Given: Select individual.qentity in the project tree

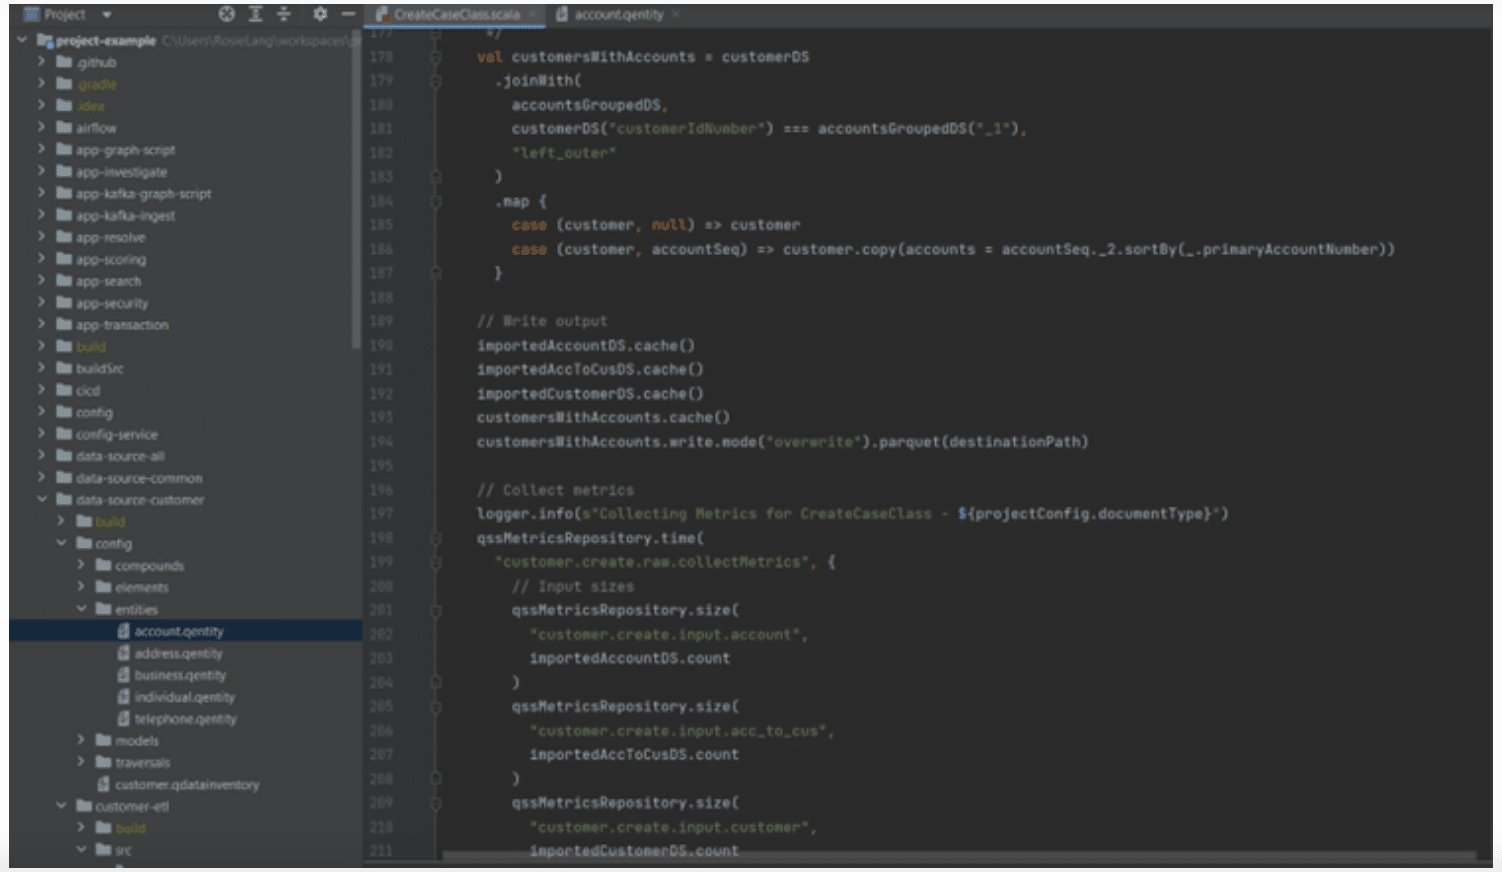Looking at the screenshot, I should (x=185, y=697).
